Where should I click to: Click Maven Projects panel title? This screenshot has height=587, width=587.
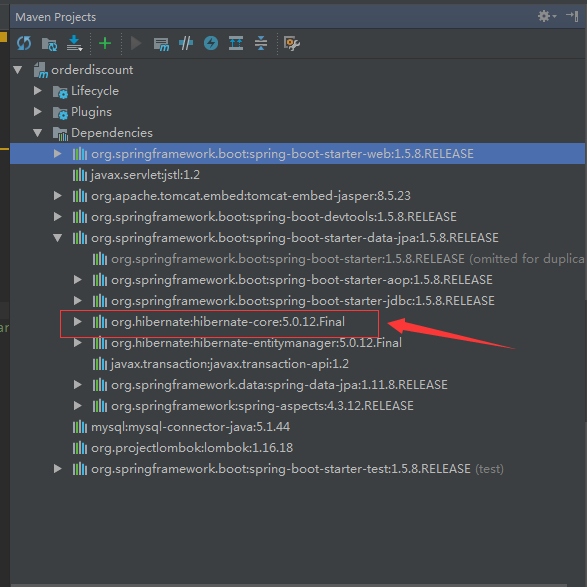pos(55,17)
